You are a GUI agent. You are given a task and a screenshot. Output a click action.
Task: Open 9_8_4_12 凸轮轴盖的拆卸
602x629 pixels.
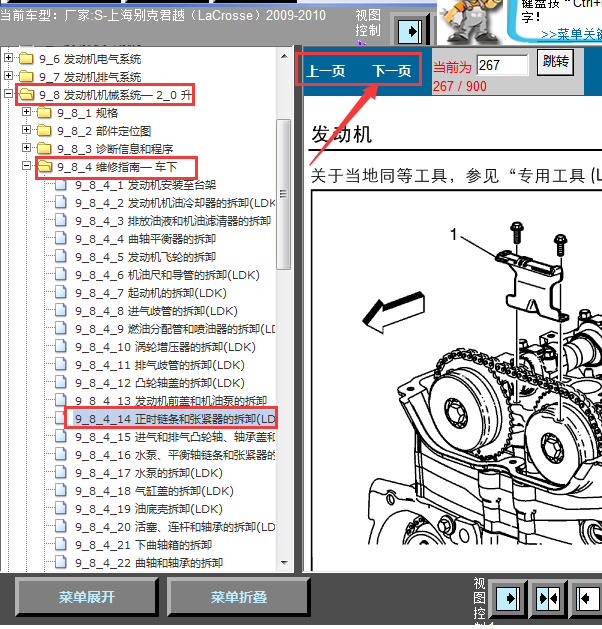pos(160,383)
